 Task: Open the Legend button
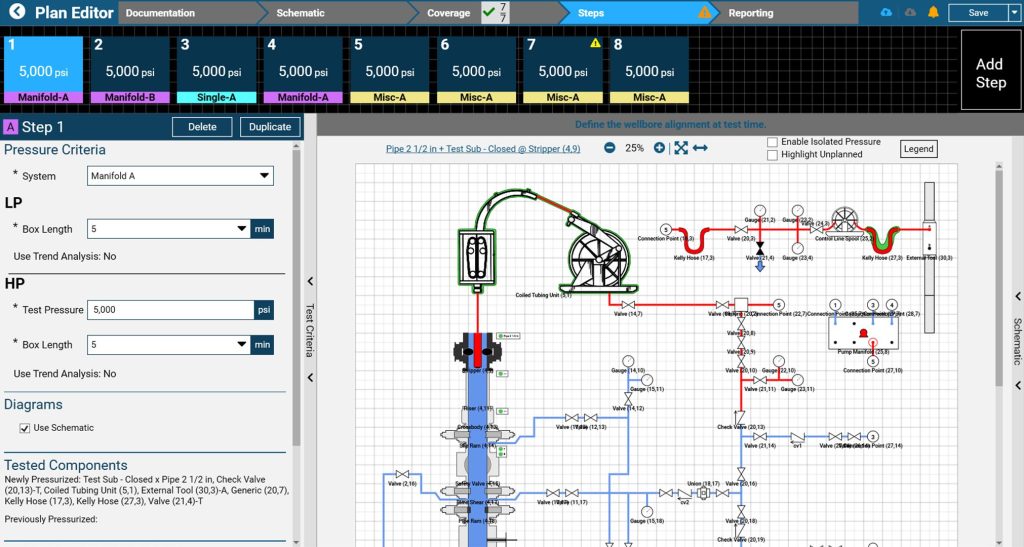918,149
